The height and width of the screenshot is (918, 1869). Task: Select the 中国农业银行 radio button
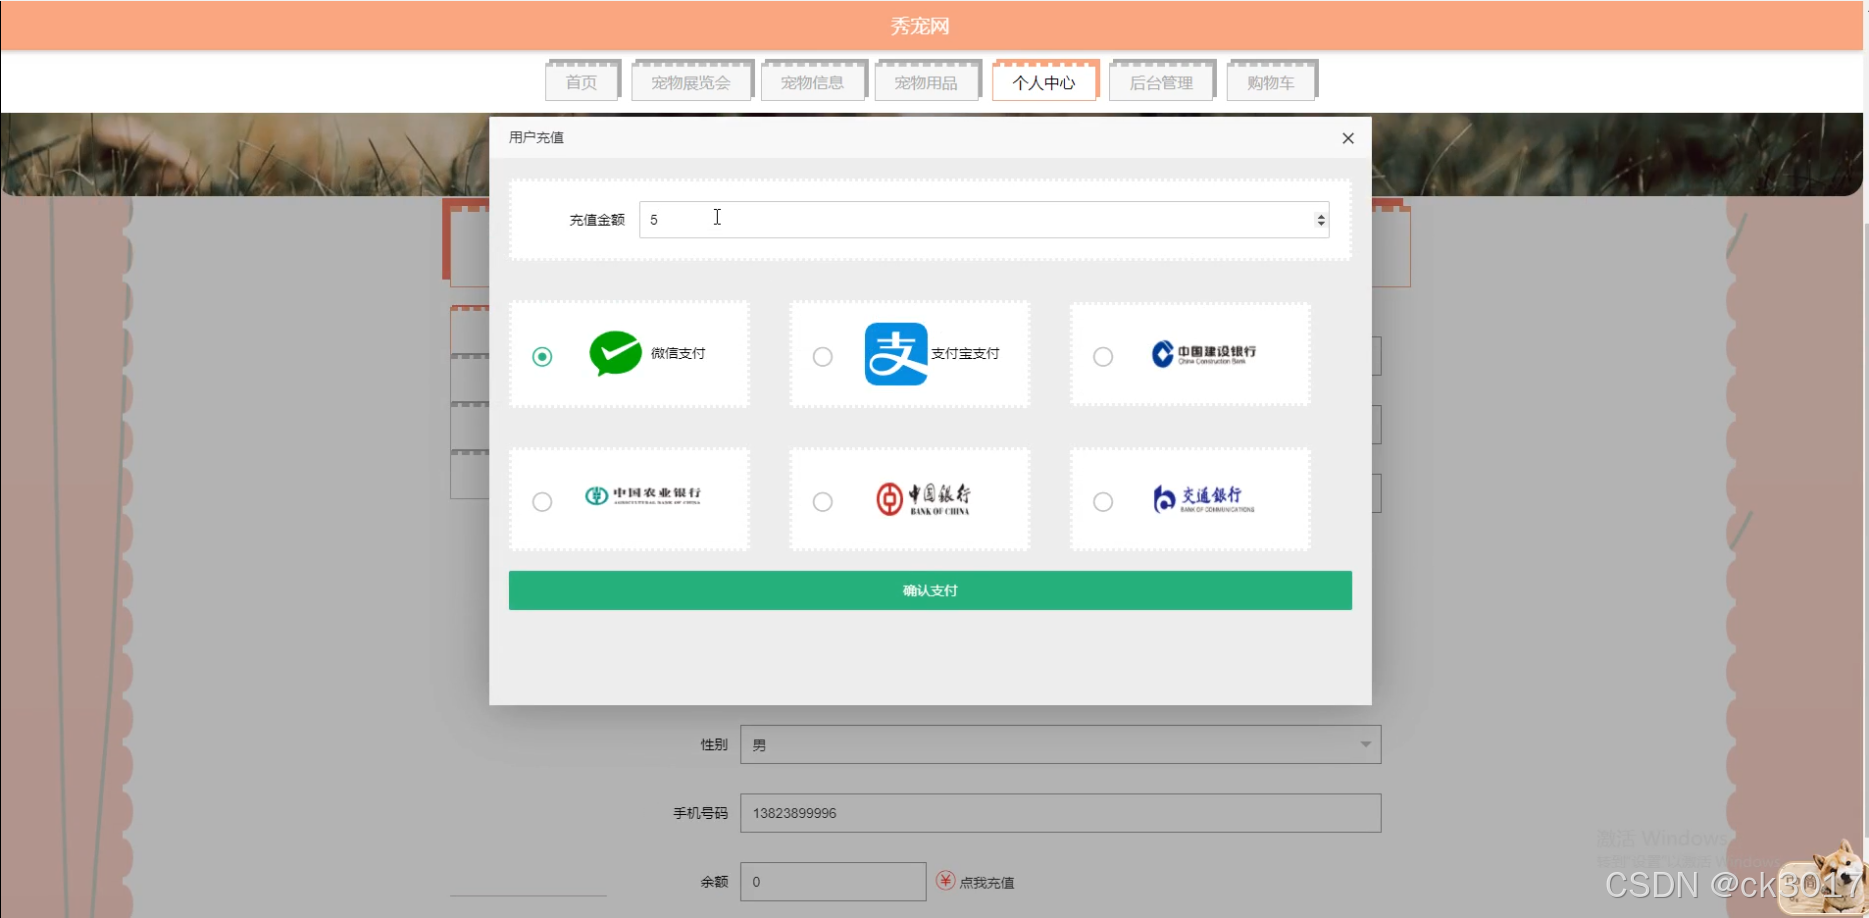coord(542,502)
